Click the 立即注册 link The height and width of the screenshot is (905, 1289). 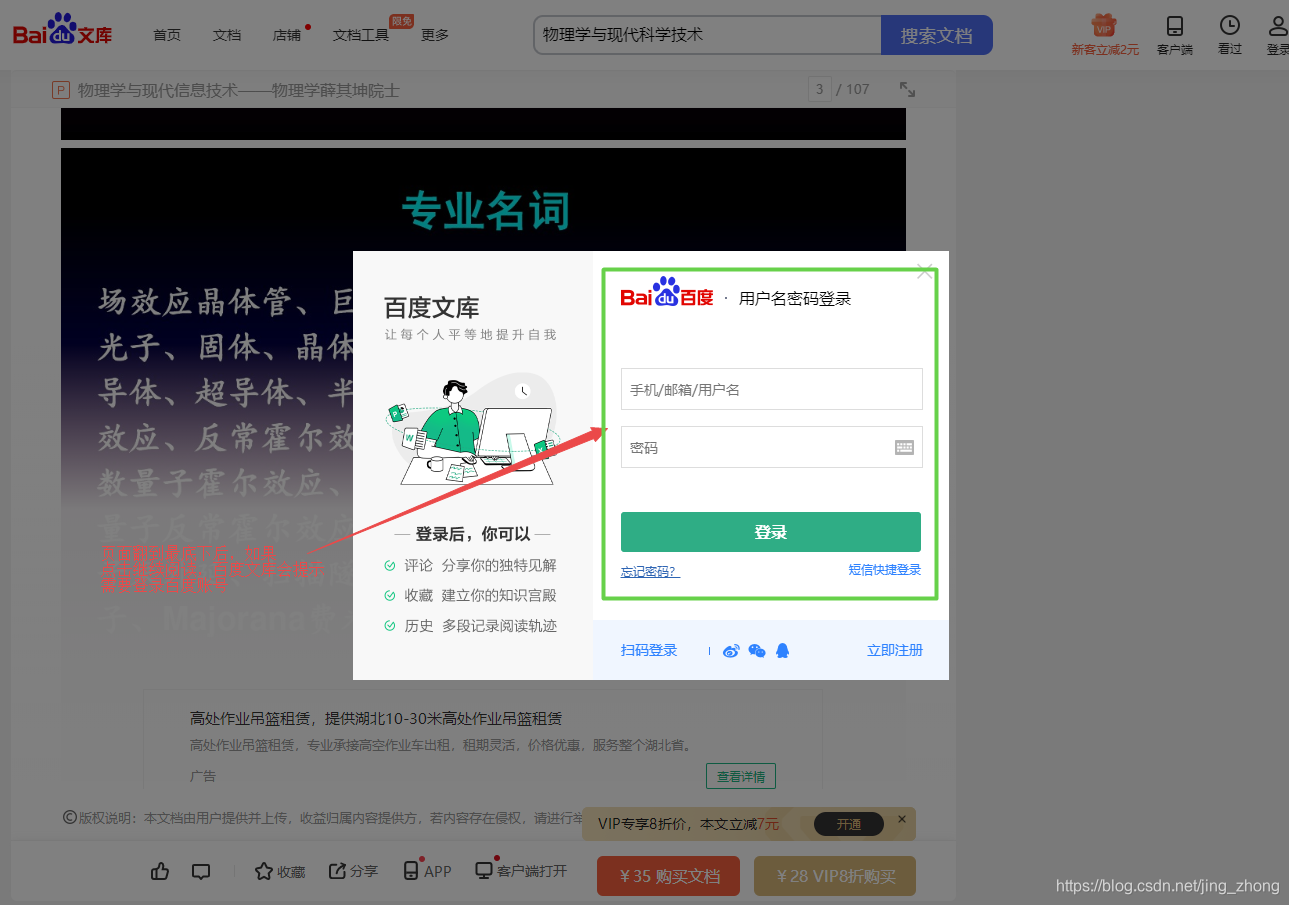click(x=895, y=650)
